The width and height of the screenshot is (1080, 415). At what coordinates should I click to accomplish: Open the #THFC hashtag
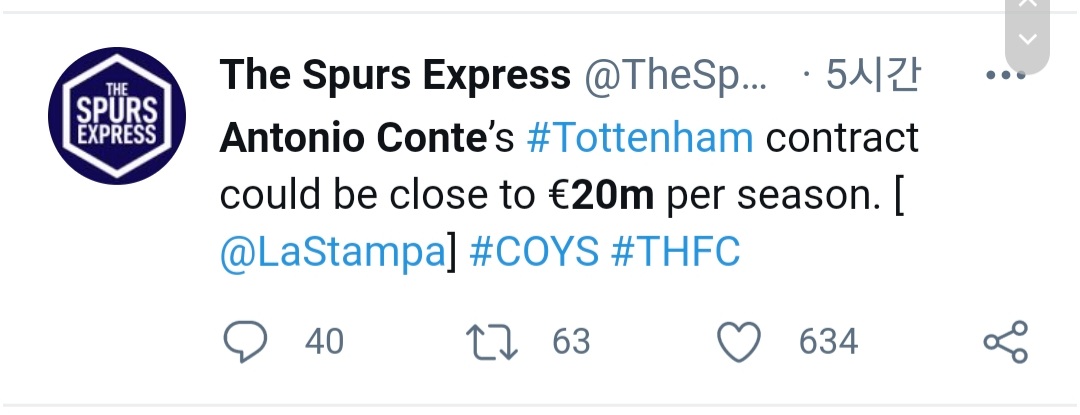coord(675,252)
